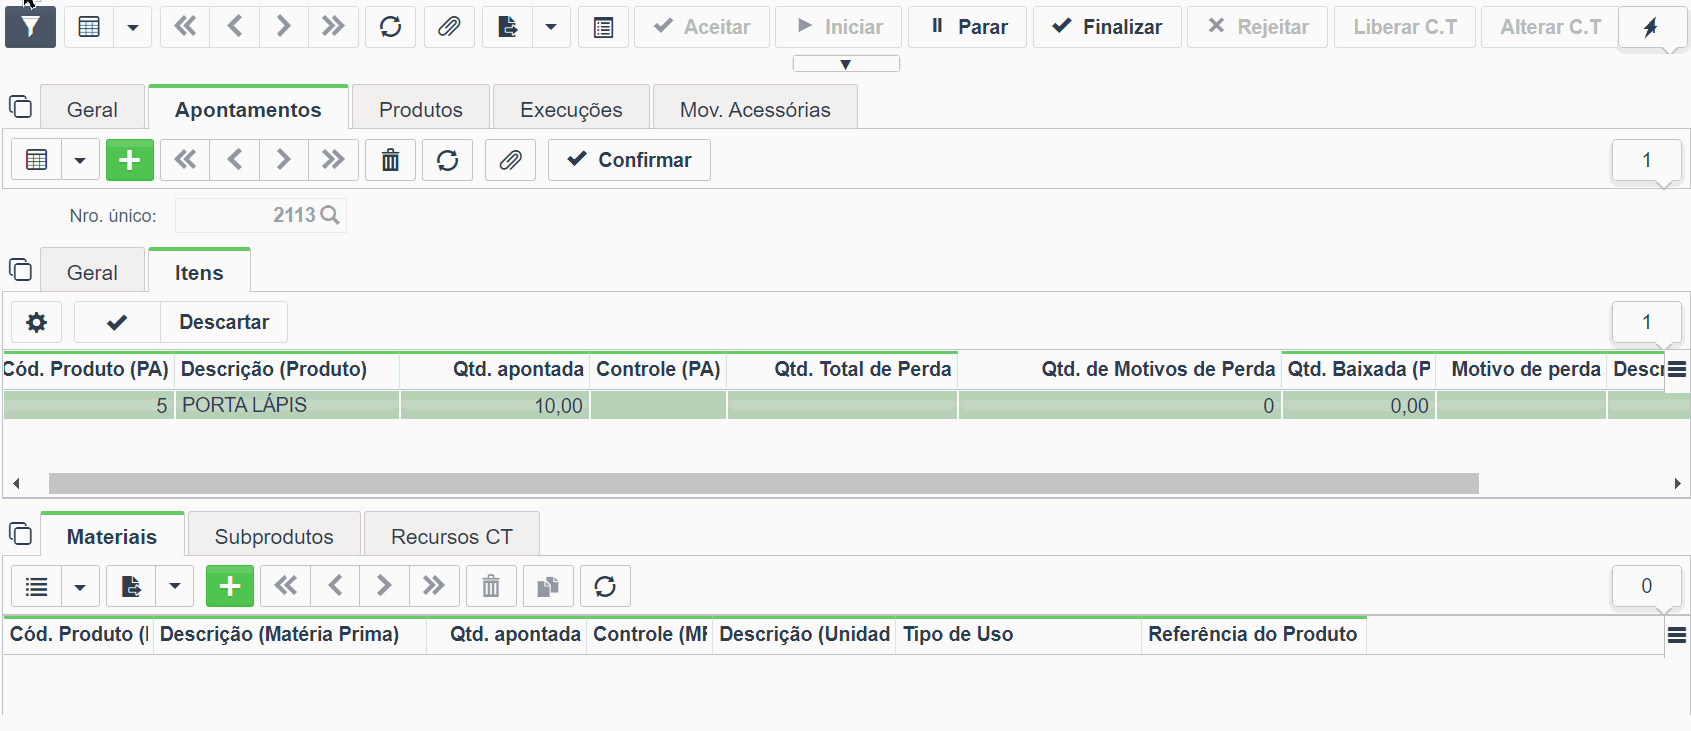1691x731 pixels.
Task: Click the Aceitar button
Action: [702, 27]
